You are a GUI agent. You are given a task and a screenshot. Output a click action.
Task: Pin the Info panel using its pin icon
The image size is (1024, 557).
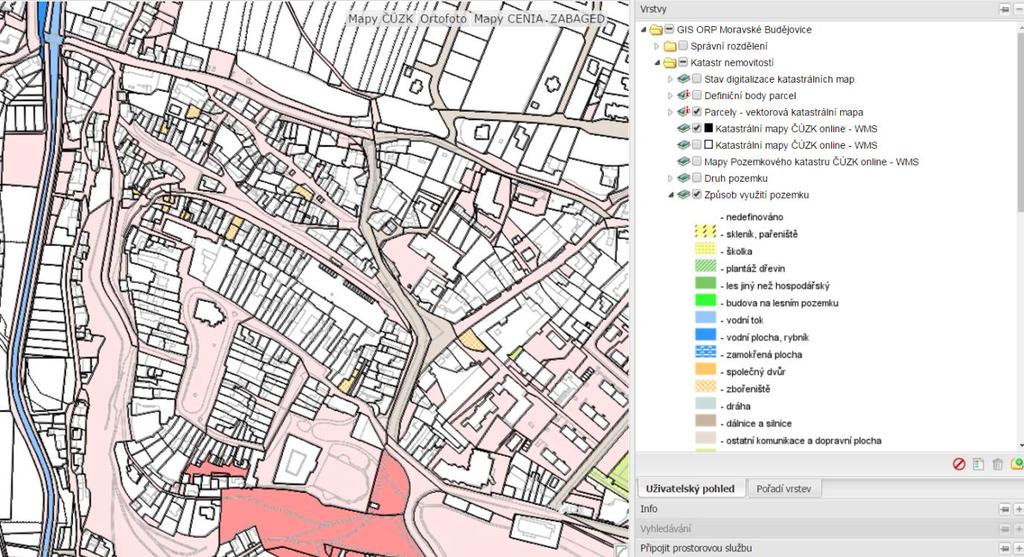coord(1004,509)
